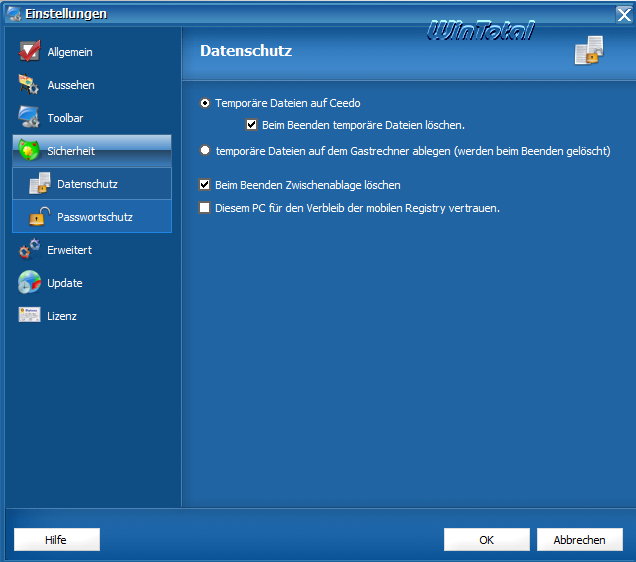
Task: Click the Lizenz certificate icon
Action: (x=29, y=315)
